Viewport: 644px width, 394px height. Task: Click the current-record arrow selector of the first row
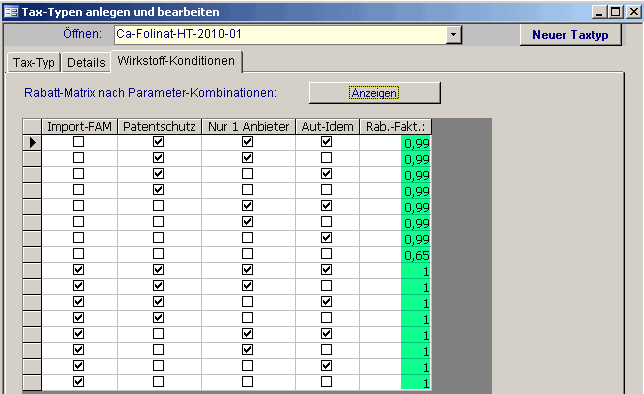32,143
